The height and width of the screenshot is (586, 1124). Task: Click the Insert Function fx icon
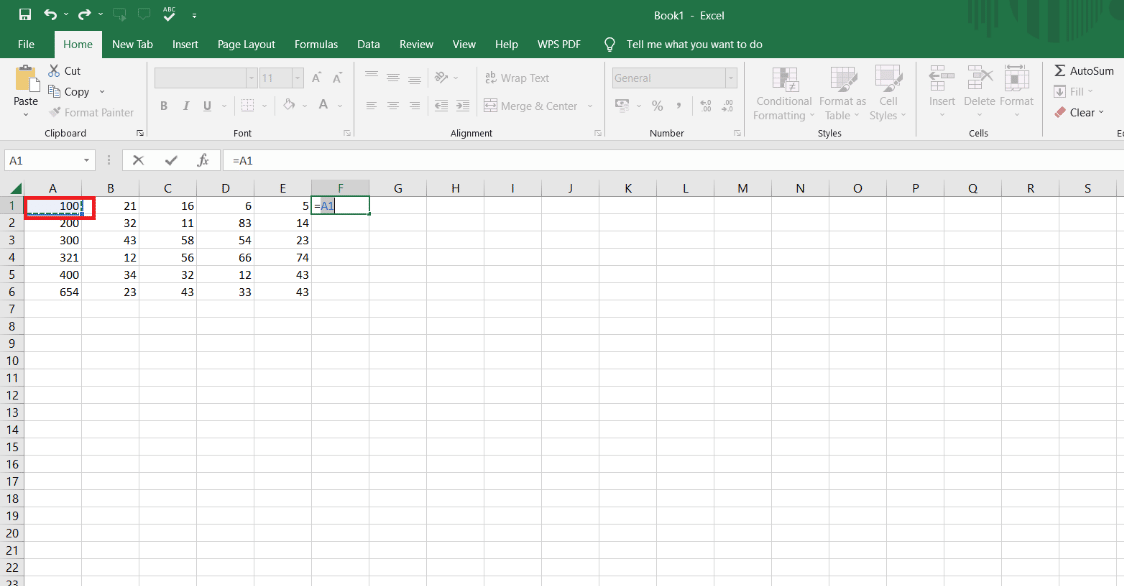click(203, 161)
